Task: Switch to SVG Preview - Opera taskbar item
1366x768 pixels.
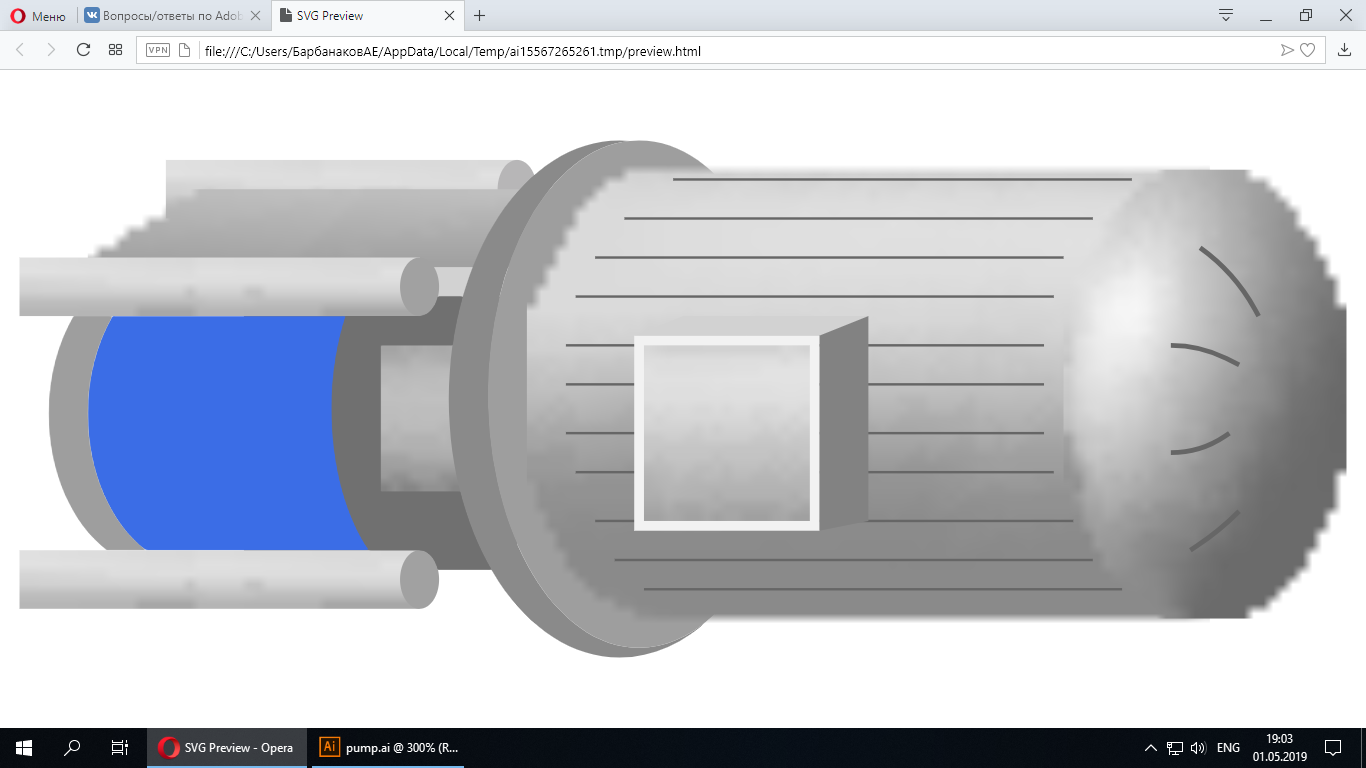Action: (x=228, y=748)
